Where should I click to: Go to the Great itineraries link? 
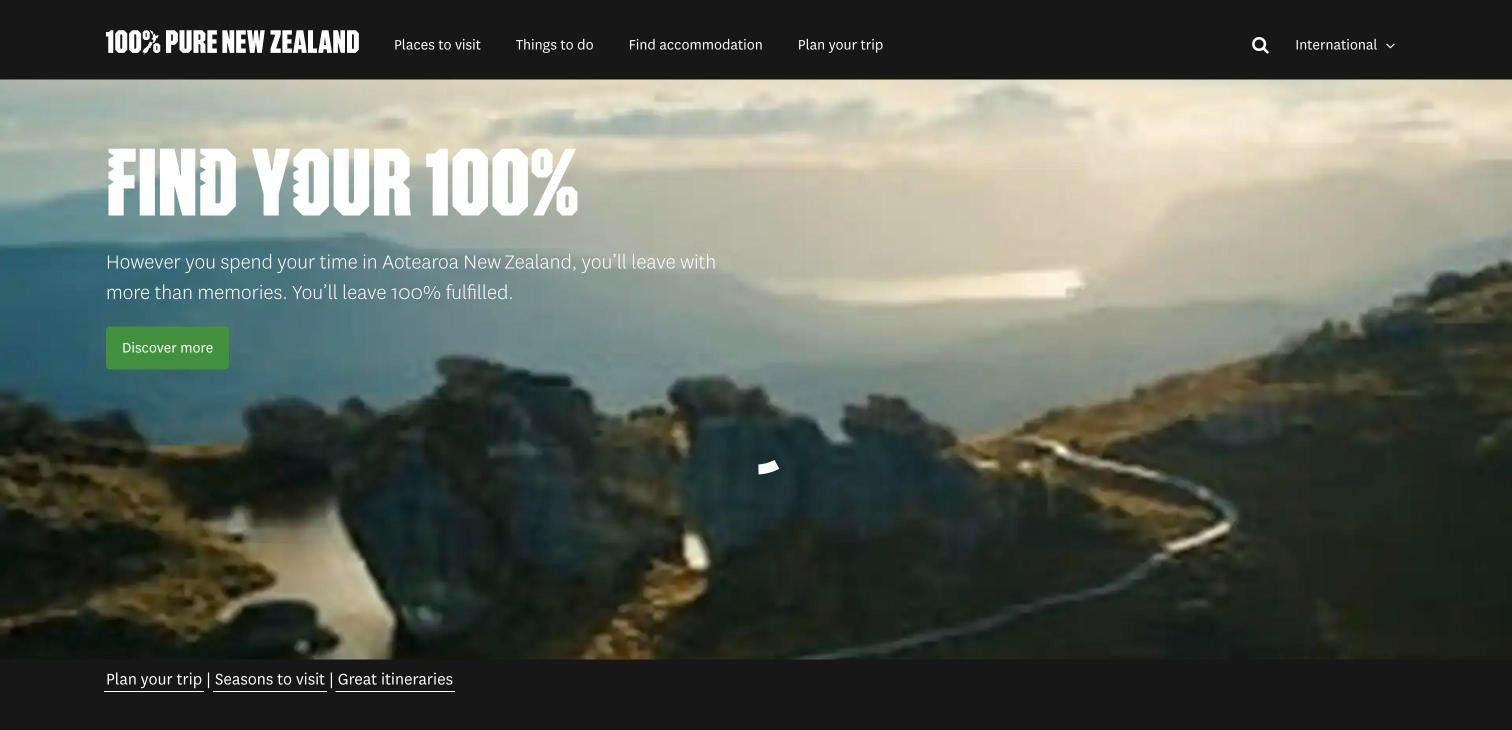[395, 680]
